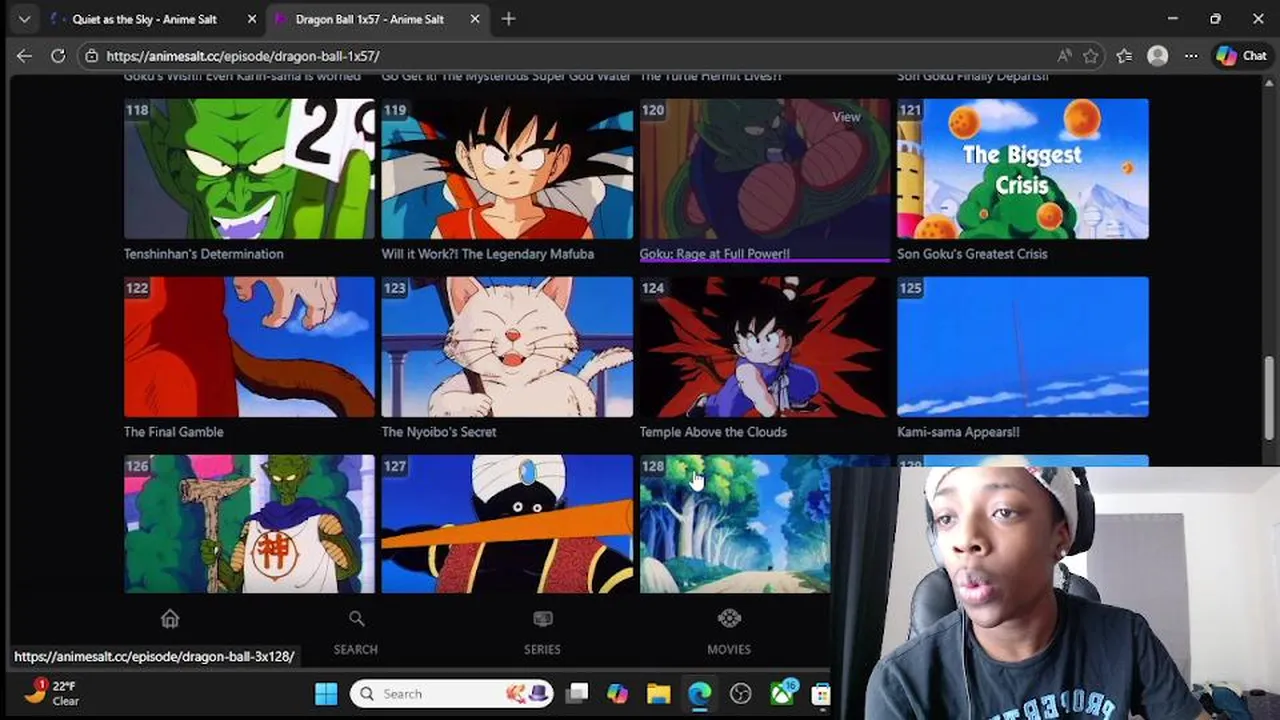The height and width of the screenshot is (720, 1280).
Task: Expand the tab actions dropdown arrow
Action: pyautogui.click(x=24, y=19)
